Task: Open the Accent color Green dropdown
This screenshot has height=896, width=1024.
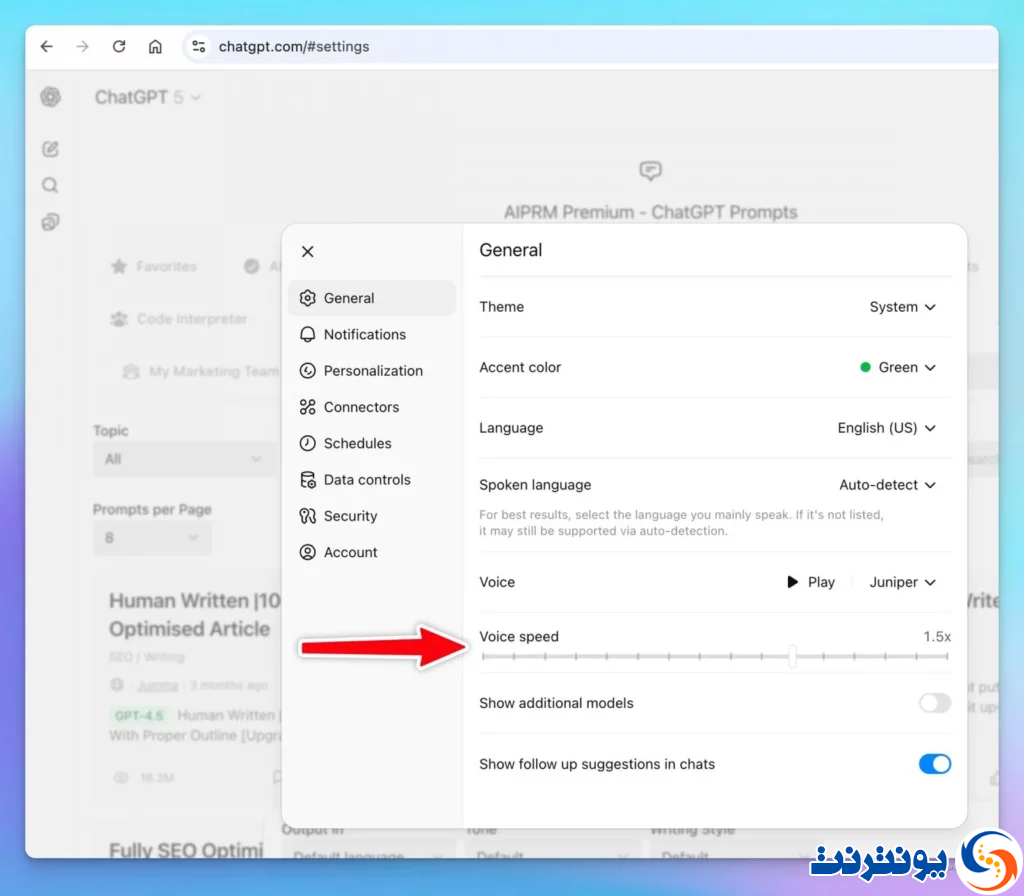Action: (899, 367)
